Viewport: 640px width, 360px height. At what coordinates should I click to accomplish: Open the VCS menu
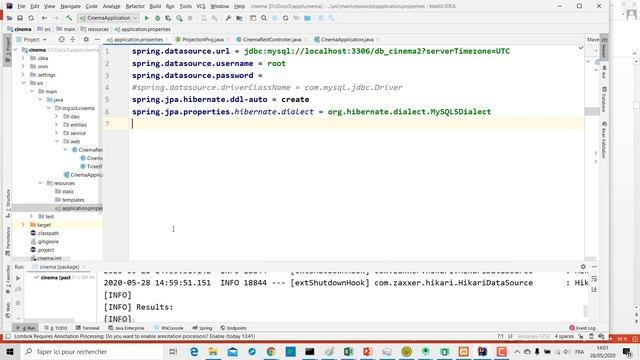[x=201, y=6]
